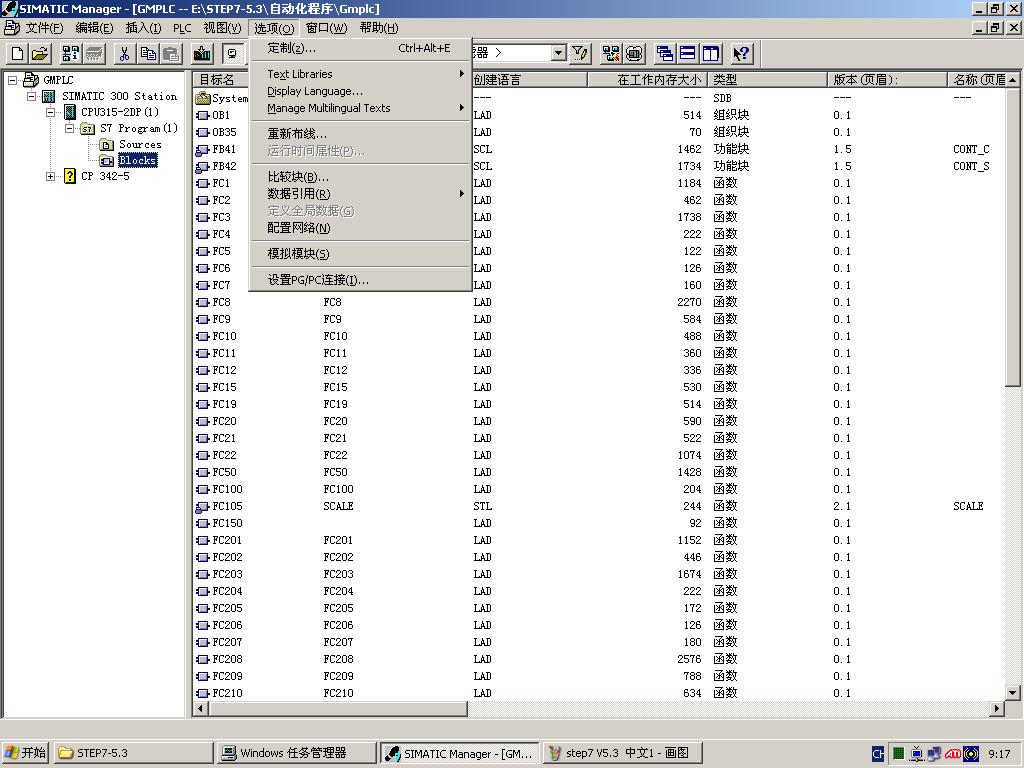Click the Copy toolbar icon
Screen dimensions: 1024x768
148,54
